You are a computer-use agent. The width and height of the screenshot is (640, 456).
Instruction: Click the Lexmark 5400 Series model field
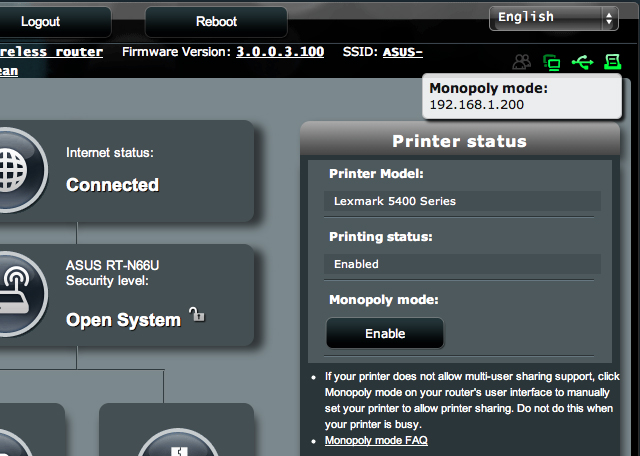[x=462, y=201]
